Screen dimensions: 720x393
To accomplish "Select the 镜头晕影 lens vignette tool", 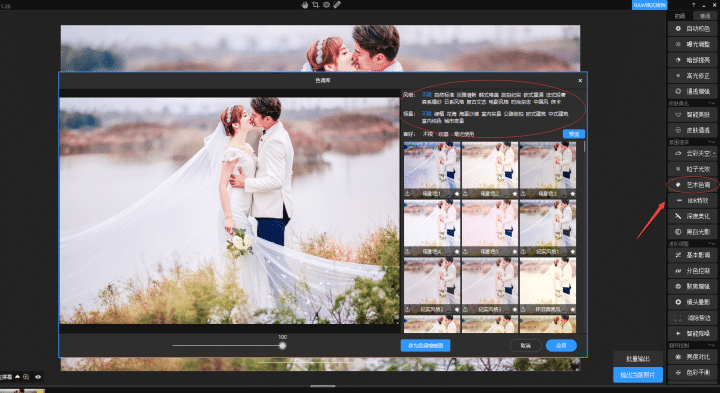I will point(692,302).
